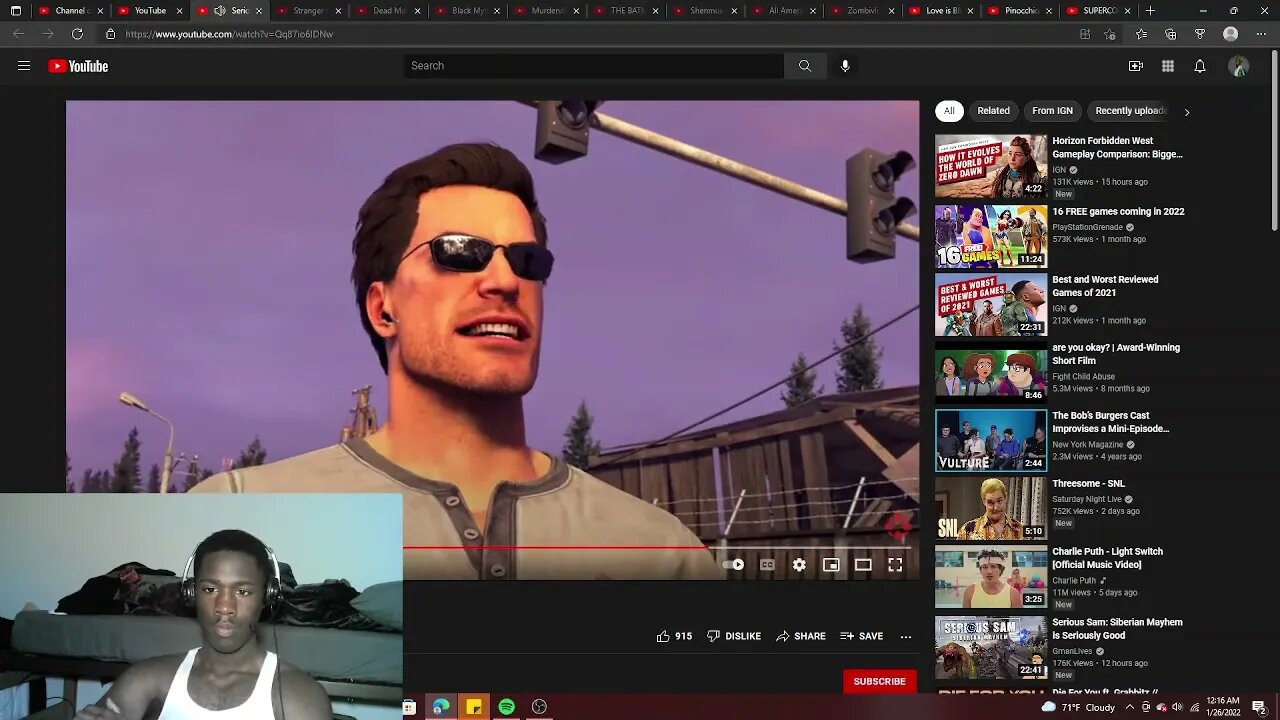Go back in browser history
Screen dimensions: 1280x720
pyautogui.click(x=18, y=34)
